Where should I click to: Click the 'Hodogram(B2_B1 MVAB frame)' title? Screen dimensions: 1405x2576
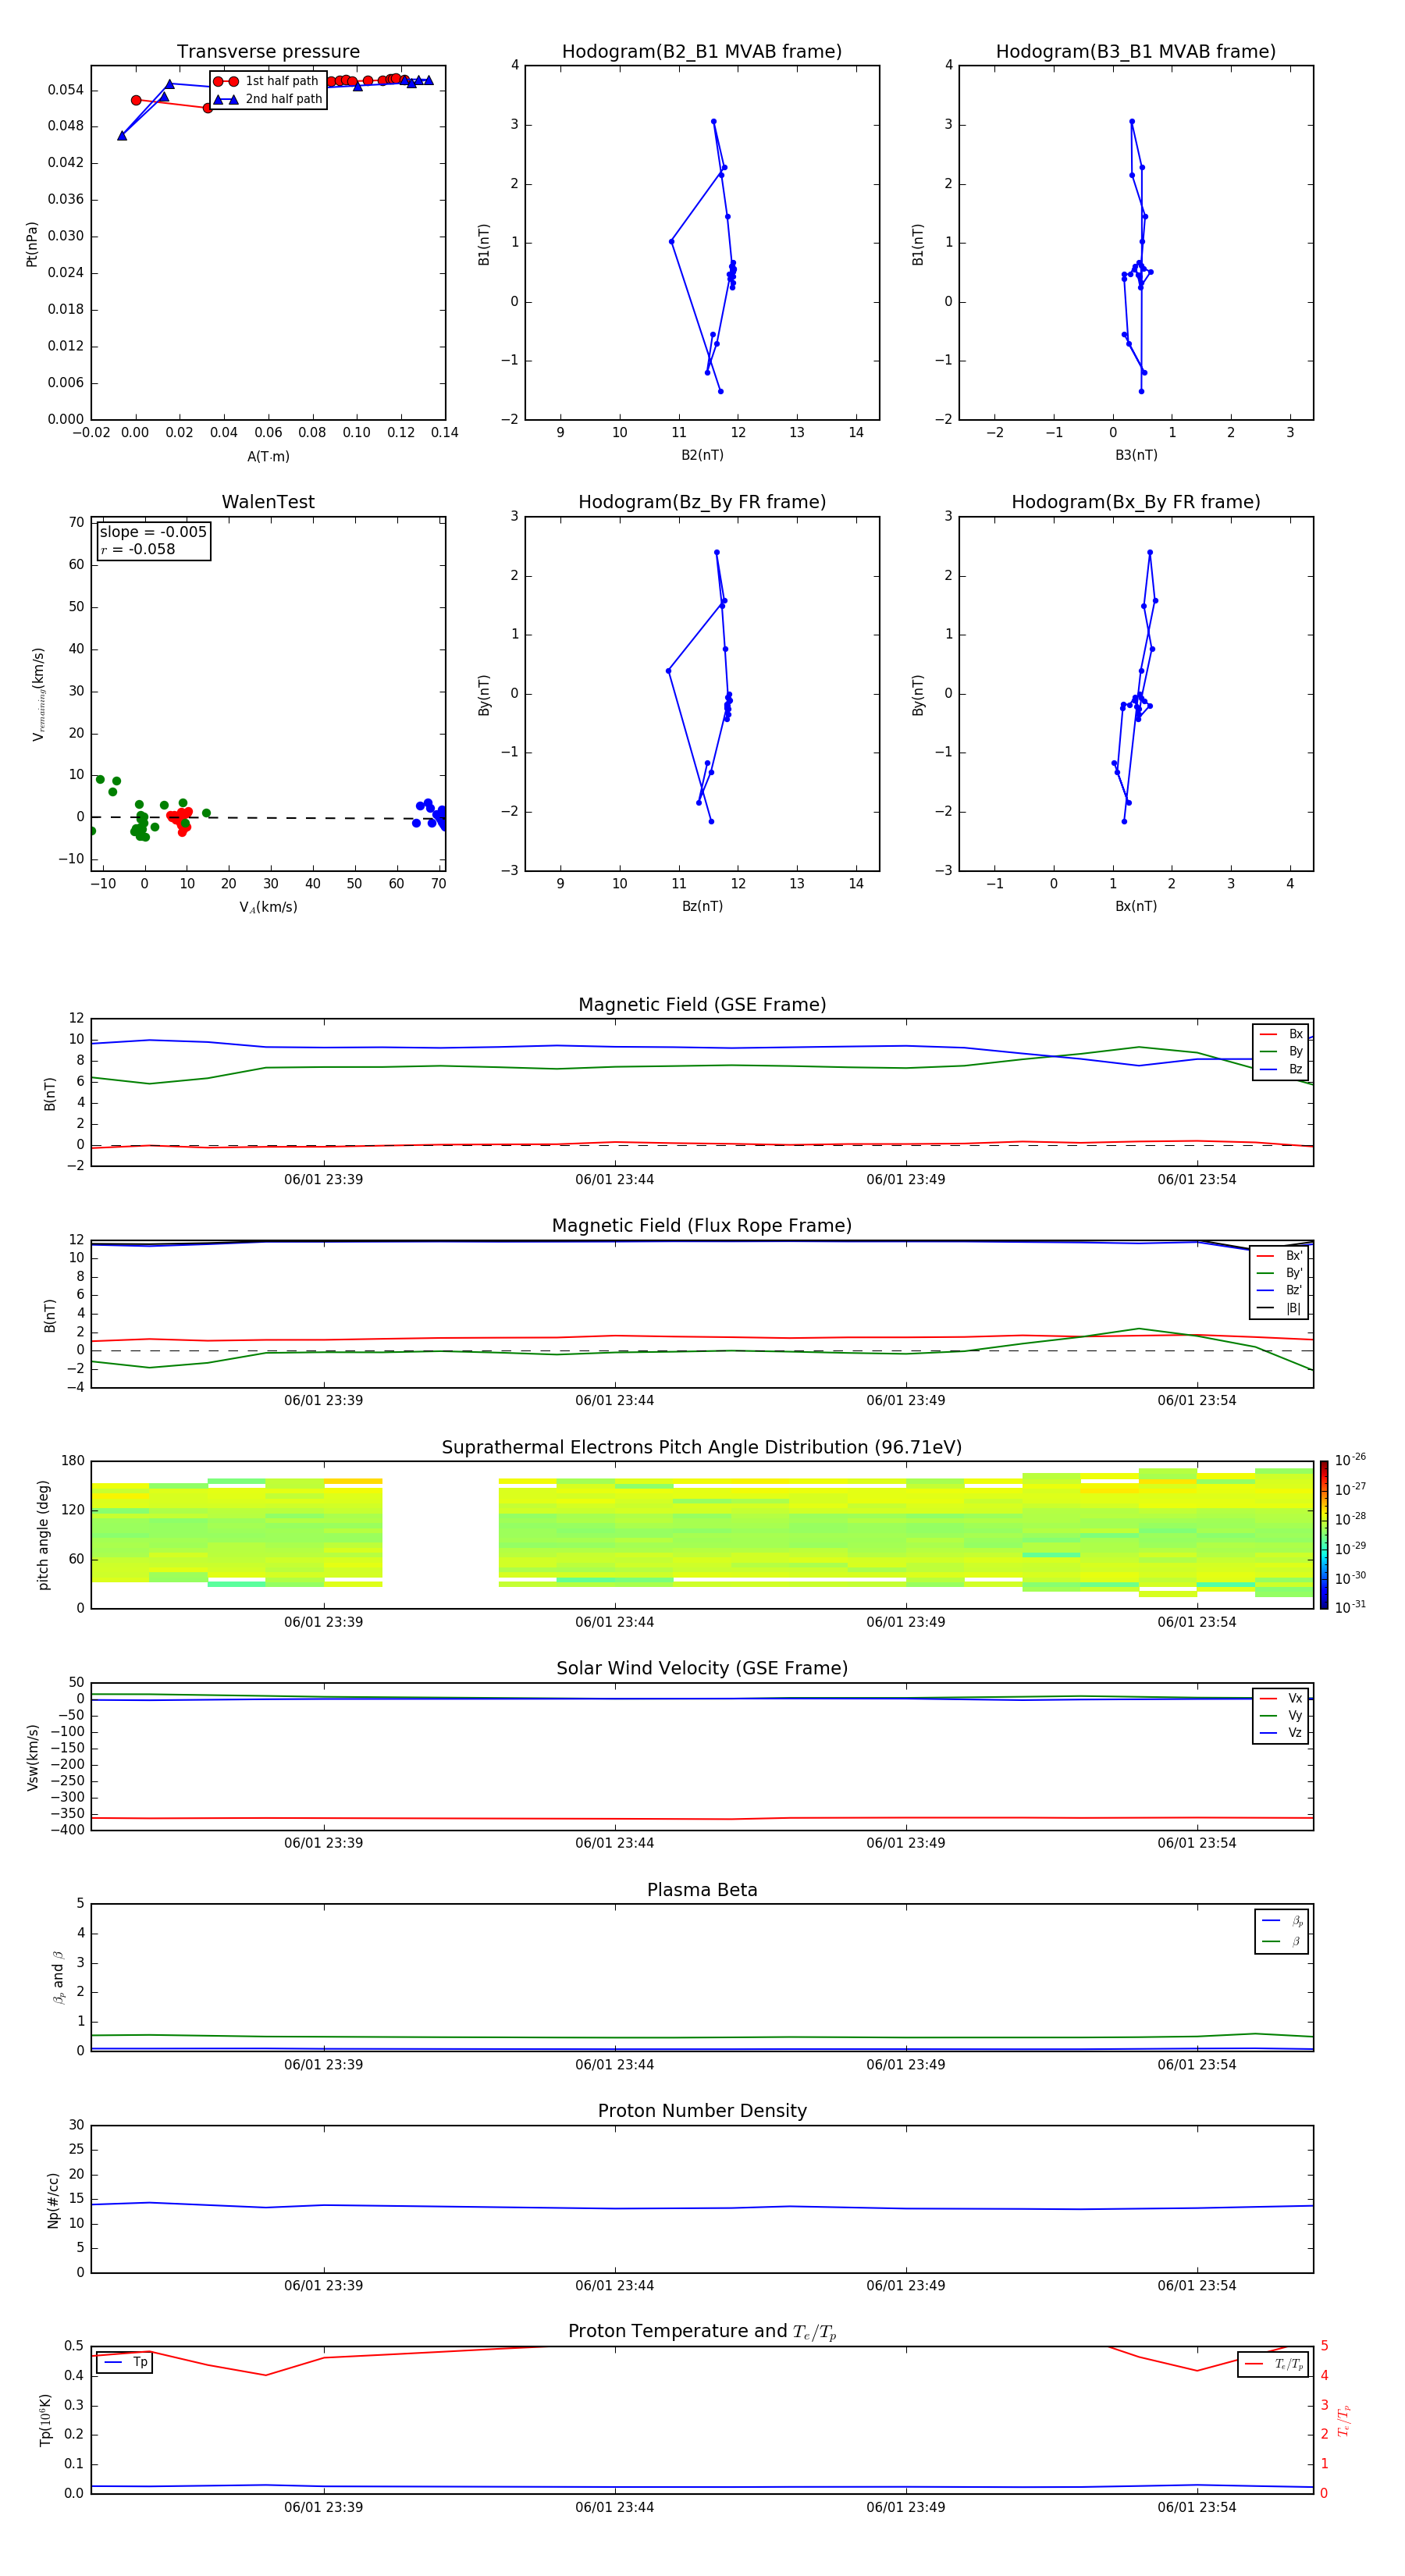702,52
